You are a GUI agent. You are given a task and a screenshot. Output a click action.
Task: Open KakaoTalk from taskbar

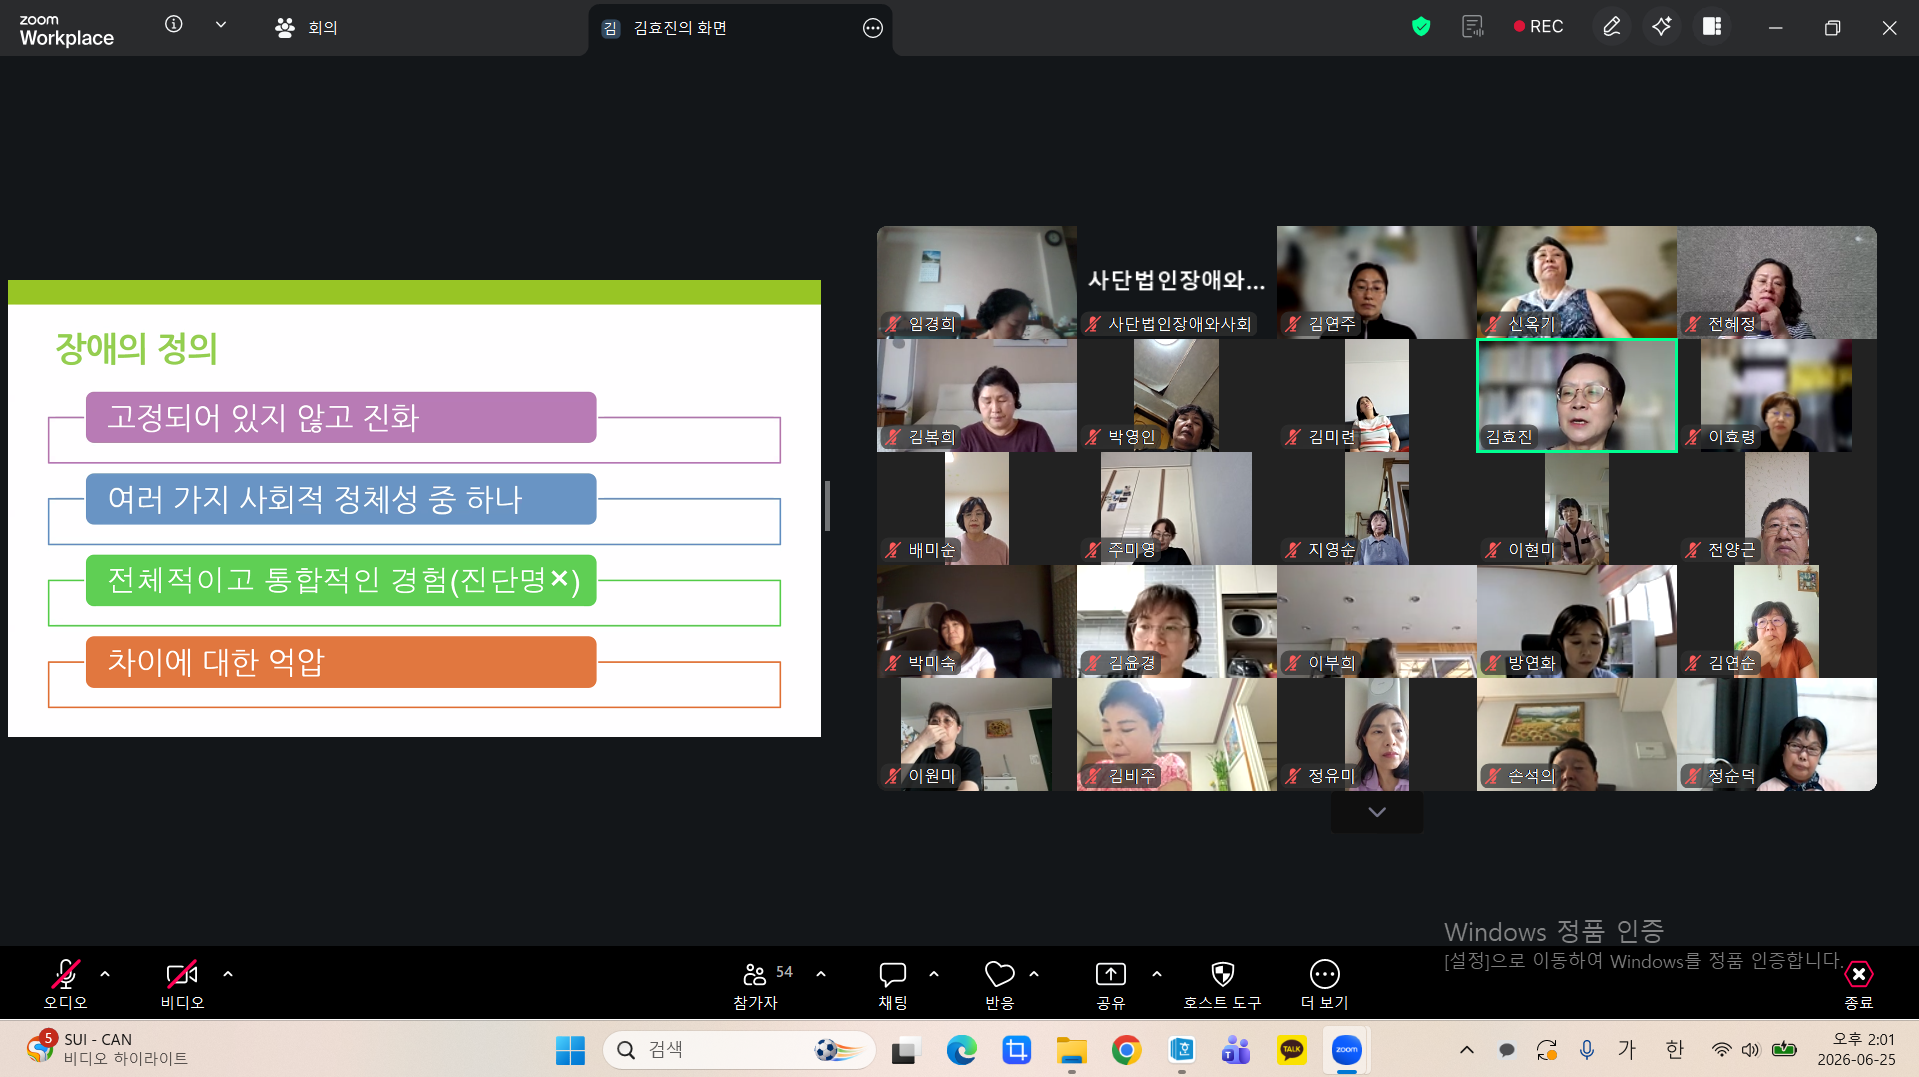[1291, 1050]
